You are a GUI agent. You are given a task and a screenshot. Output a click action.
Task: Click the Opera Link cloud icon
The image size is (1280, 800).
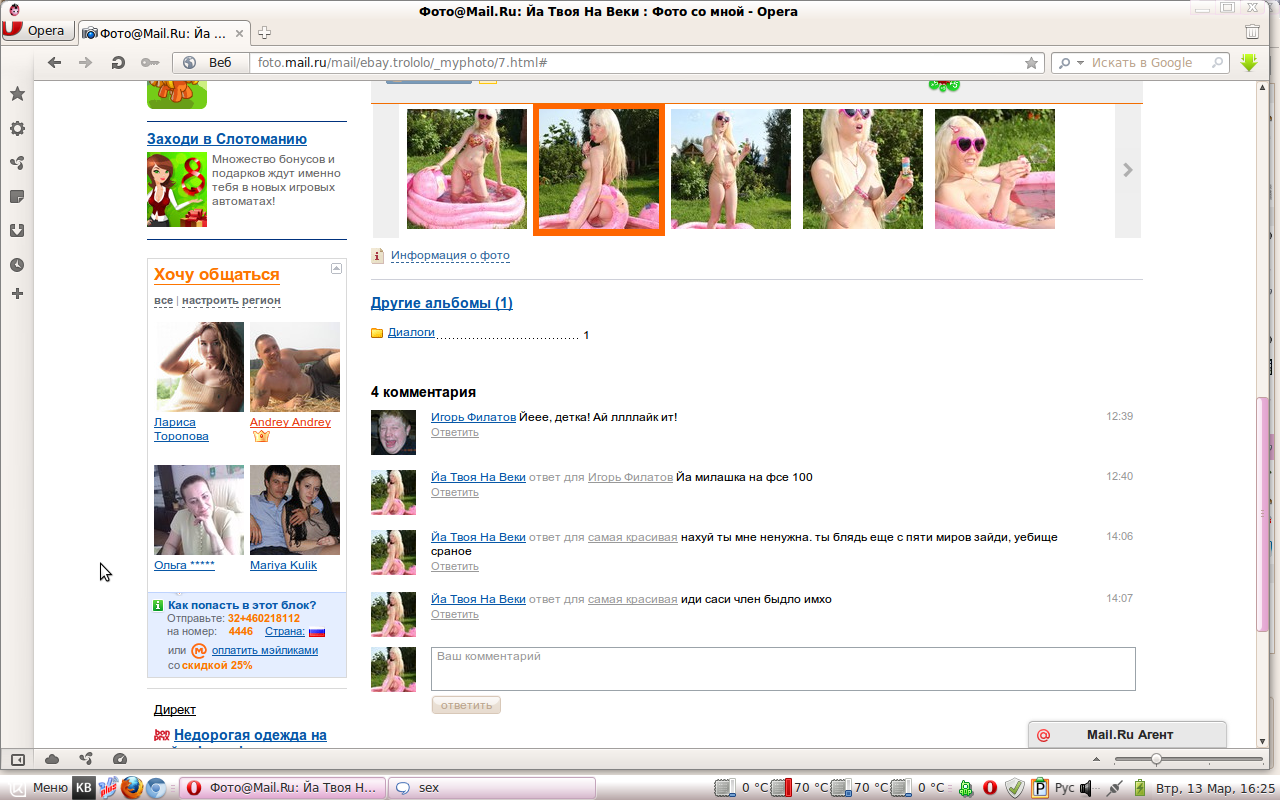point(52,759)
